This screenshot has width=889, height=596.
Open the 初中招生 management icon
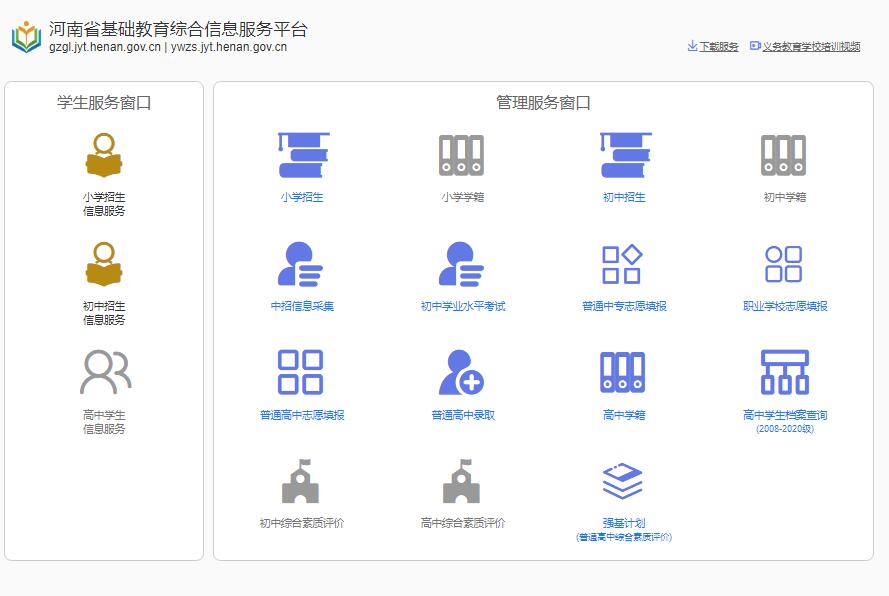[x=624, y=156]
